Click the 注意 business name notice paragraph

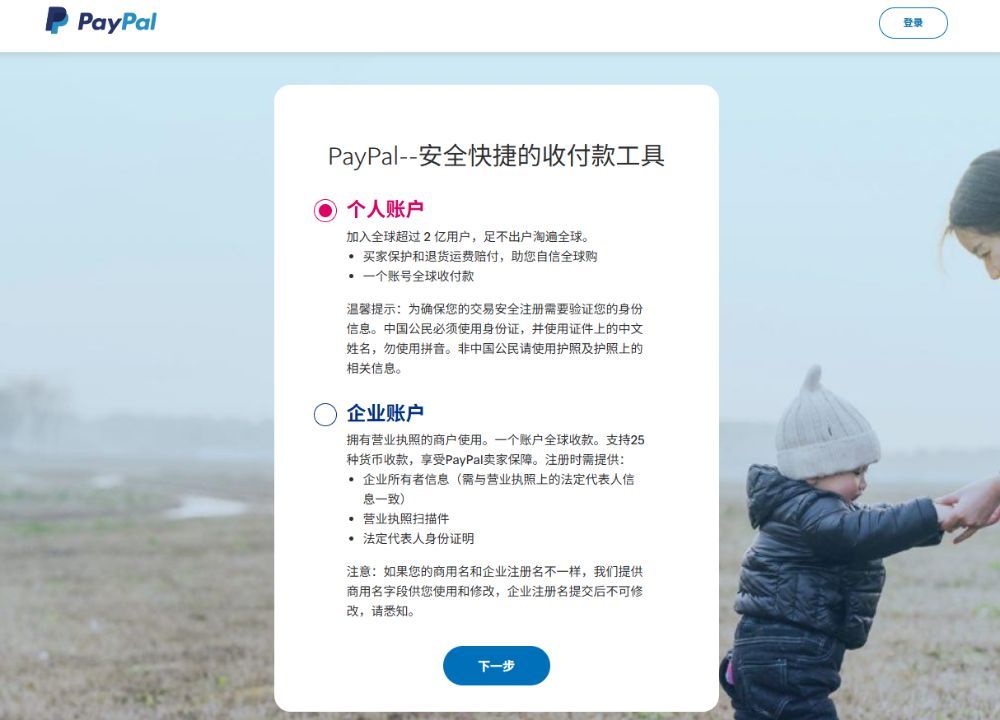[495, 591]
